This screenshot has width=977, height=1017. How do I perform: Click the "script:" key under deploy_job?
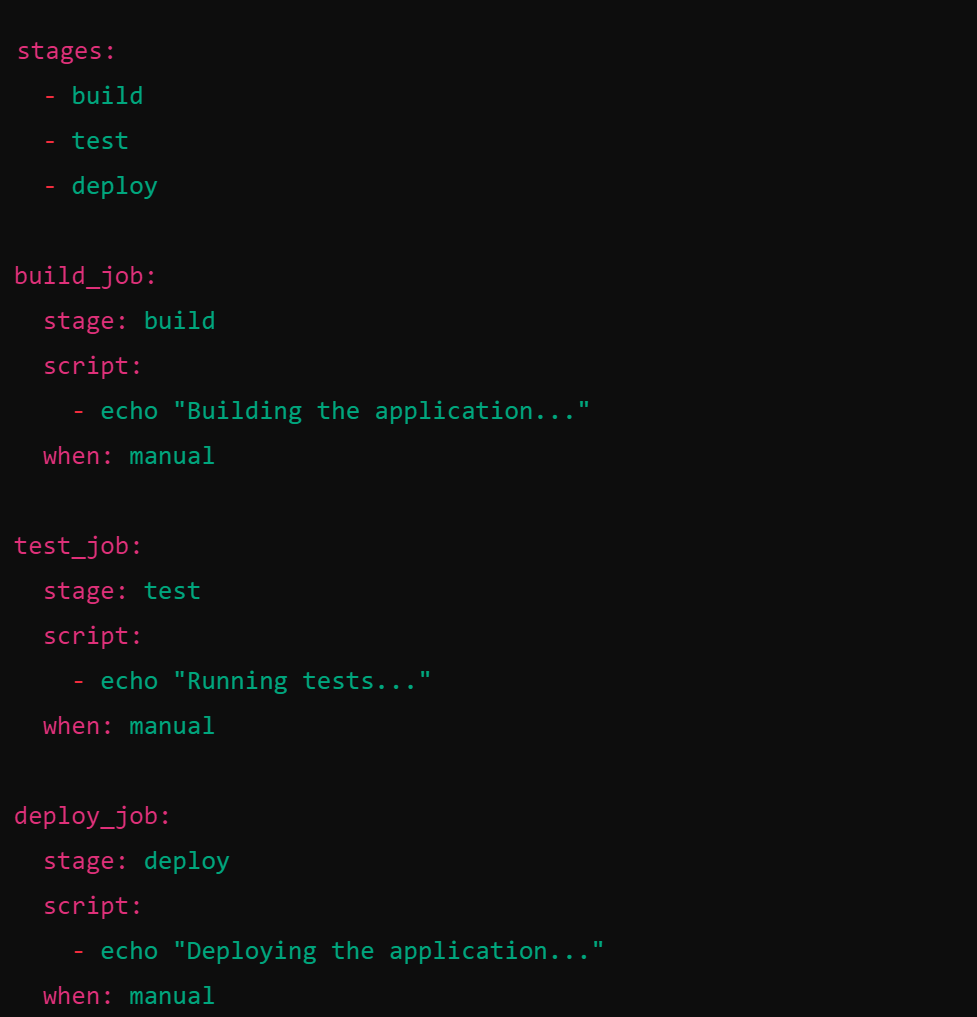click(x=93, y=906)
